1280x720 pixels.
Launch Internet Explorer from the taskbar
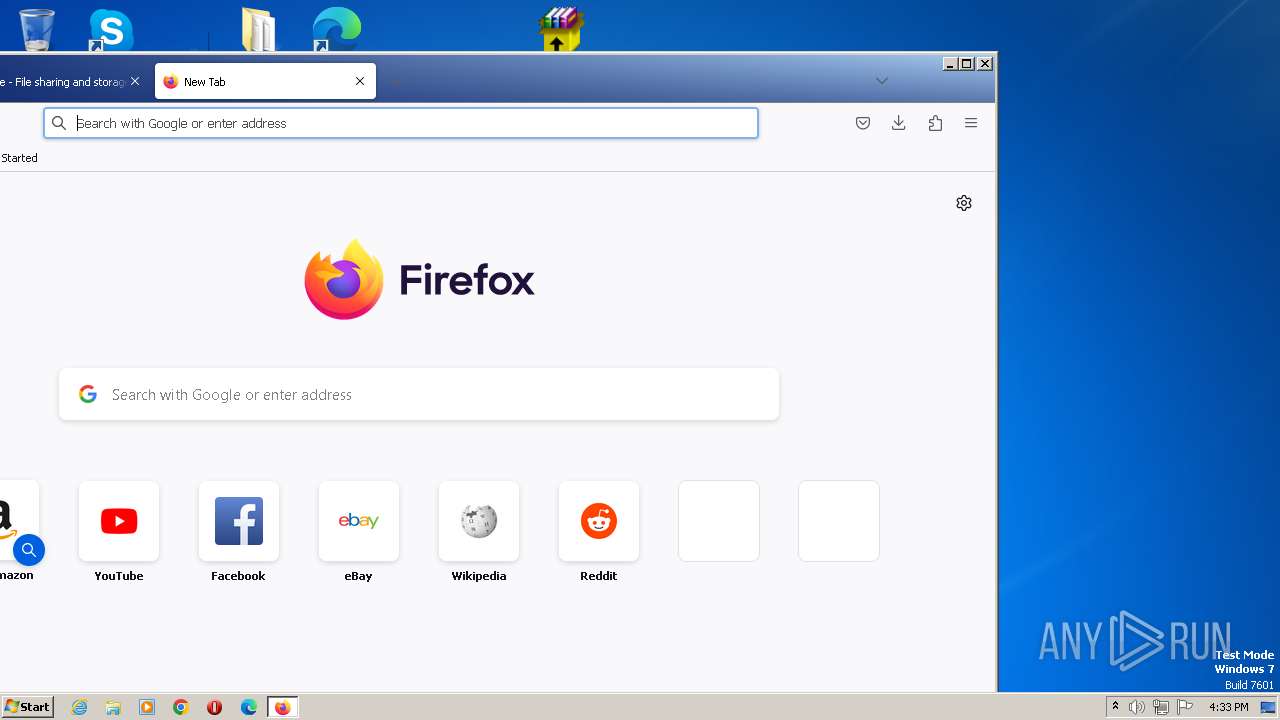point(80,707)
